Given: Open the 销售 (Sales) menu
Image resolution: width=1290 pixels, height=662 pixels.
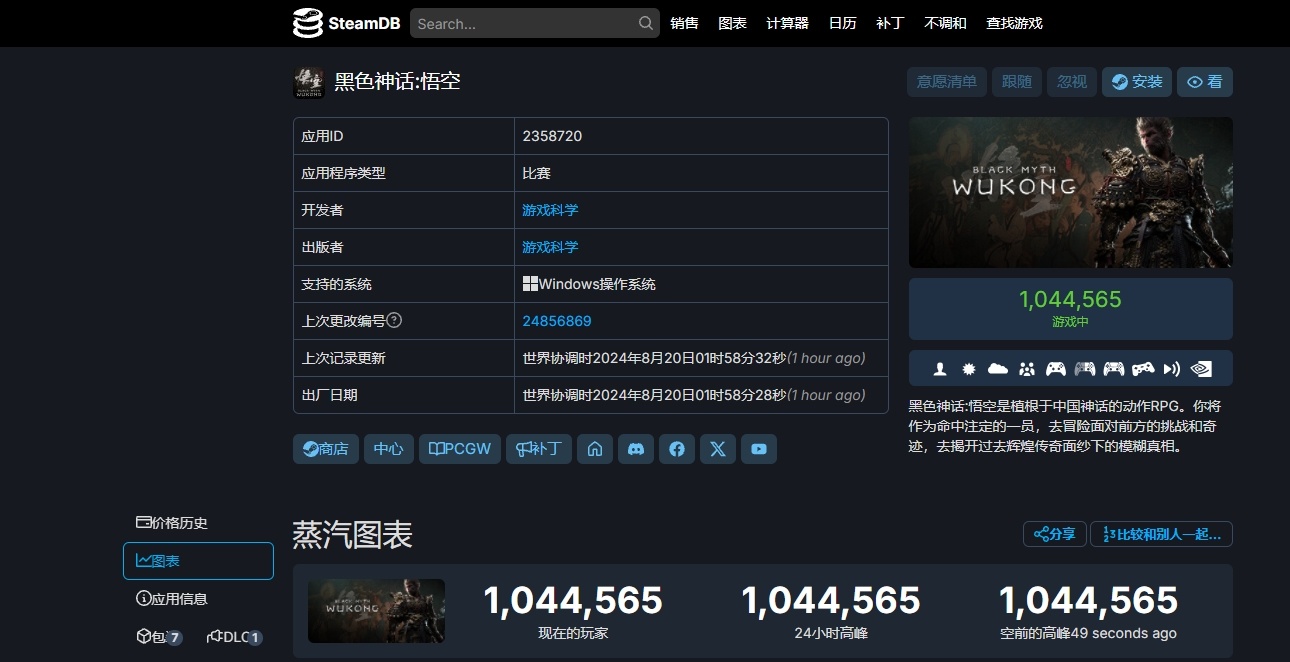Looking at the screenshot, I should coord(685,23).
